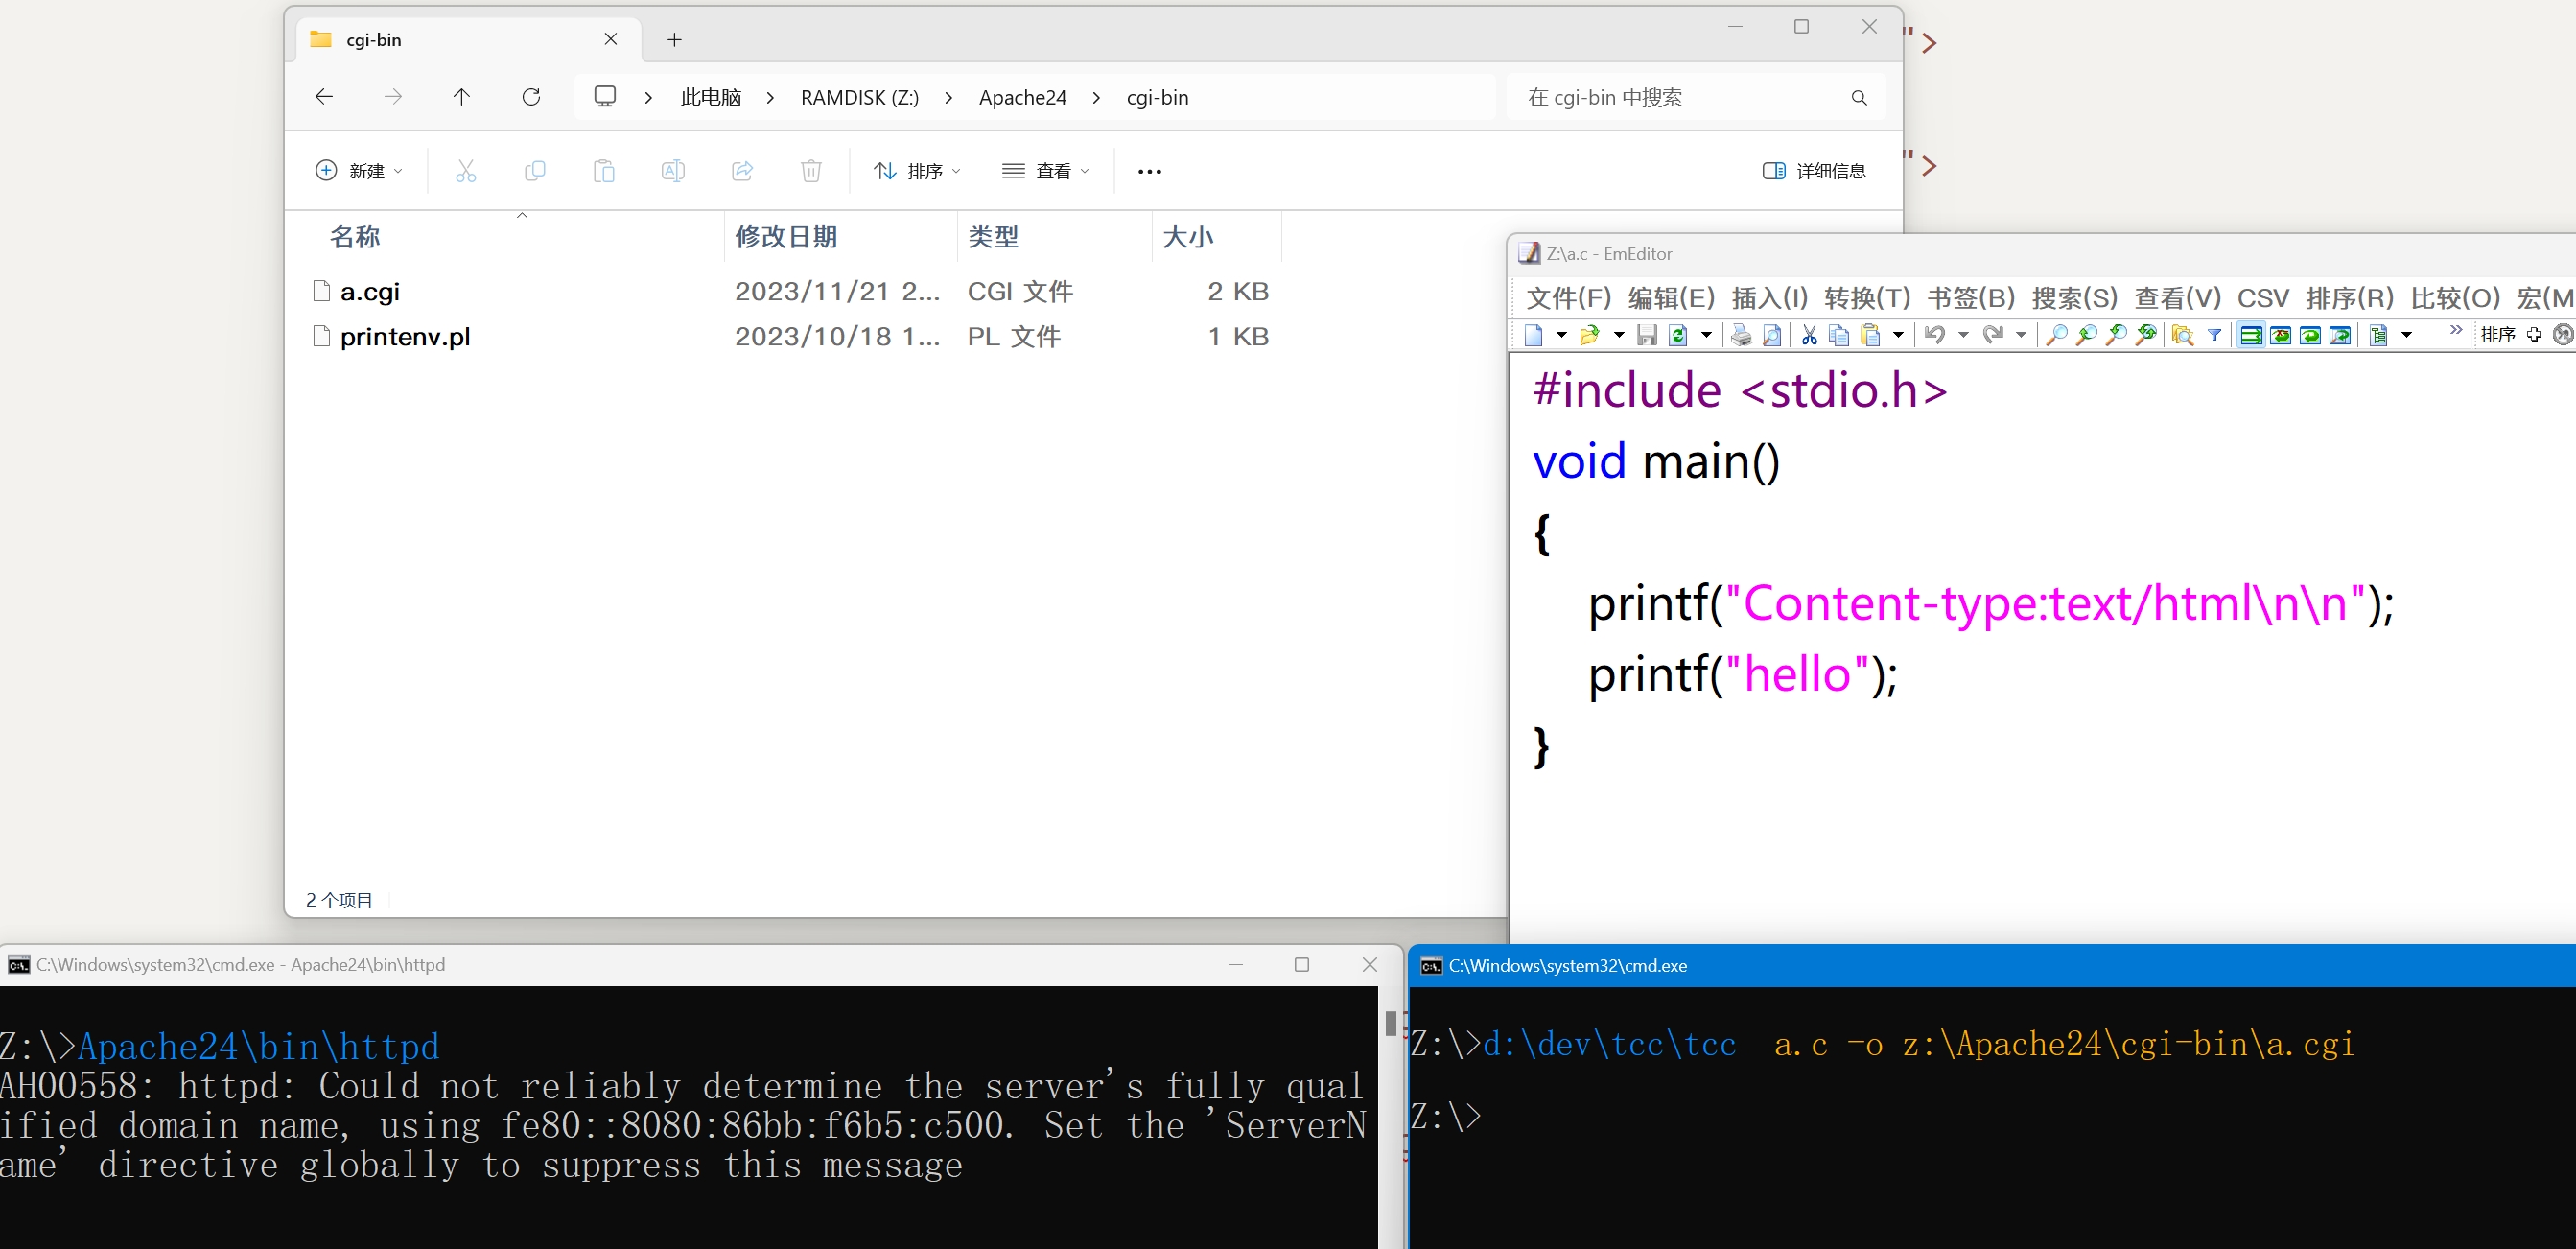Click the Open file folder icon in EmEditor
The height and width of the screenshot is (1249, 2576).
tap(1589, 335)
